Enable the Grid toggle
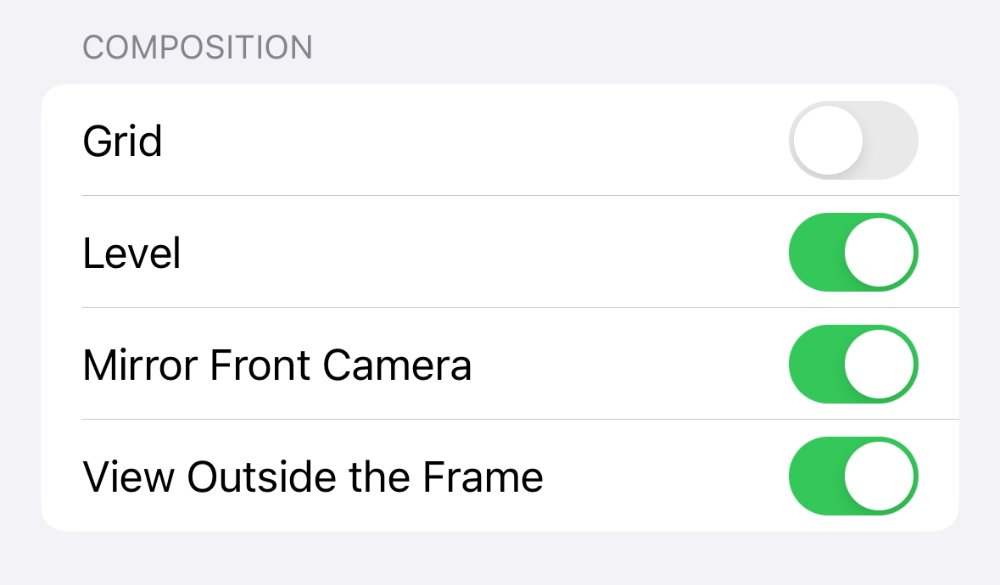Viewport: 1000px width, 585px height. (853, 141)
